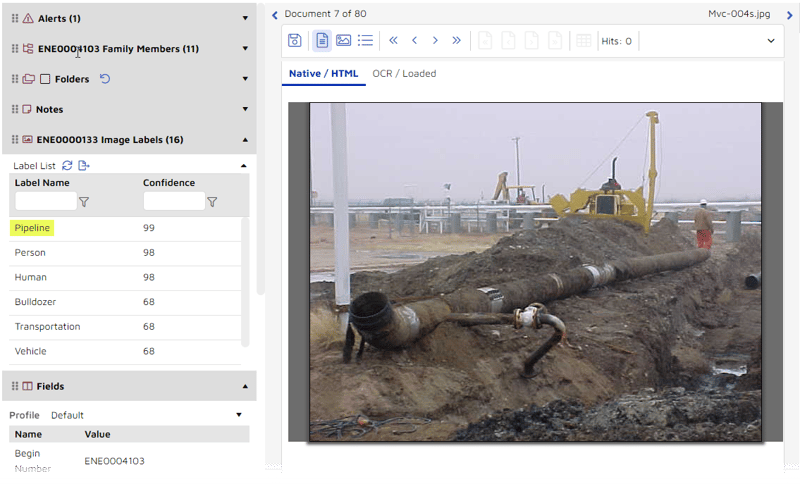Image resolution: width=800 pixels, height=484 pixels.
Task: Tick the Folders checkbox
Action: [x=45, y=79]
